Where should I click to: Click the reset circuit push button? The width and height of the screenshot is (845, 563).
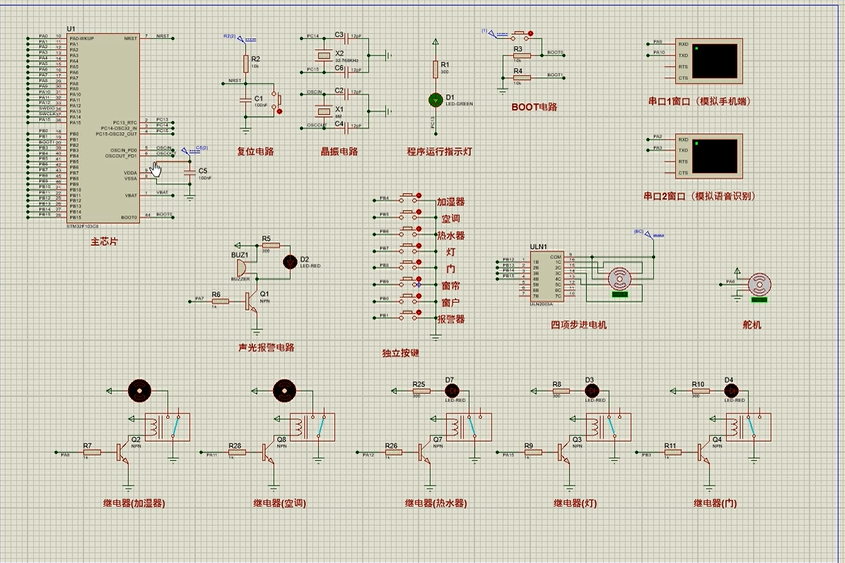point(276,100)
